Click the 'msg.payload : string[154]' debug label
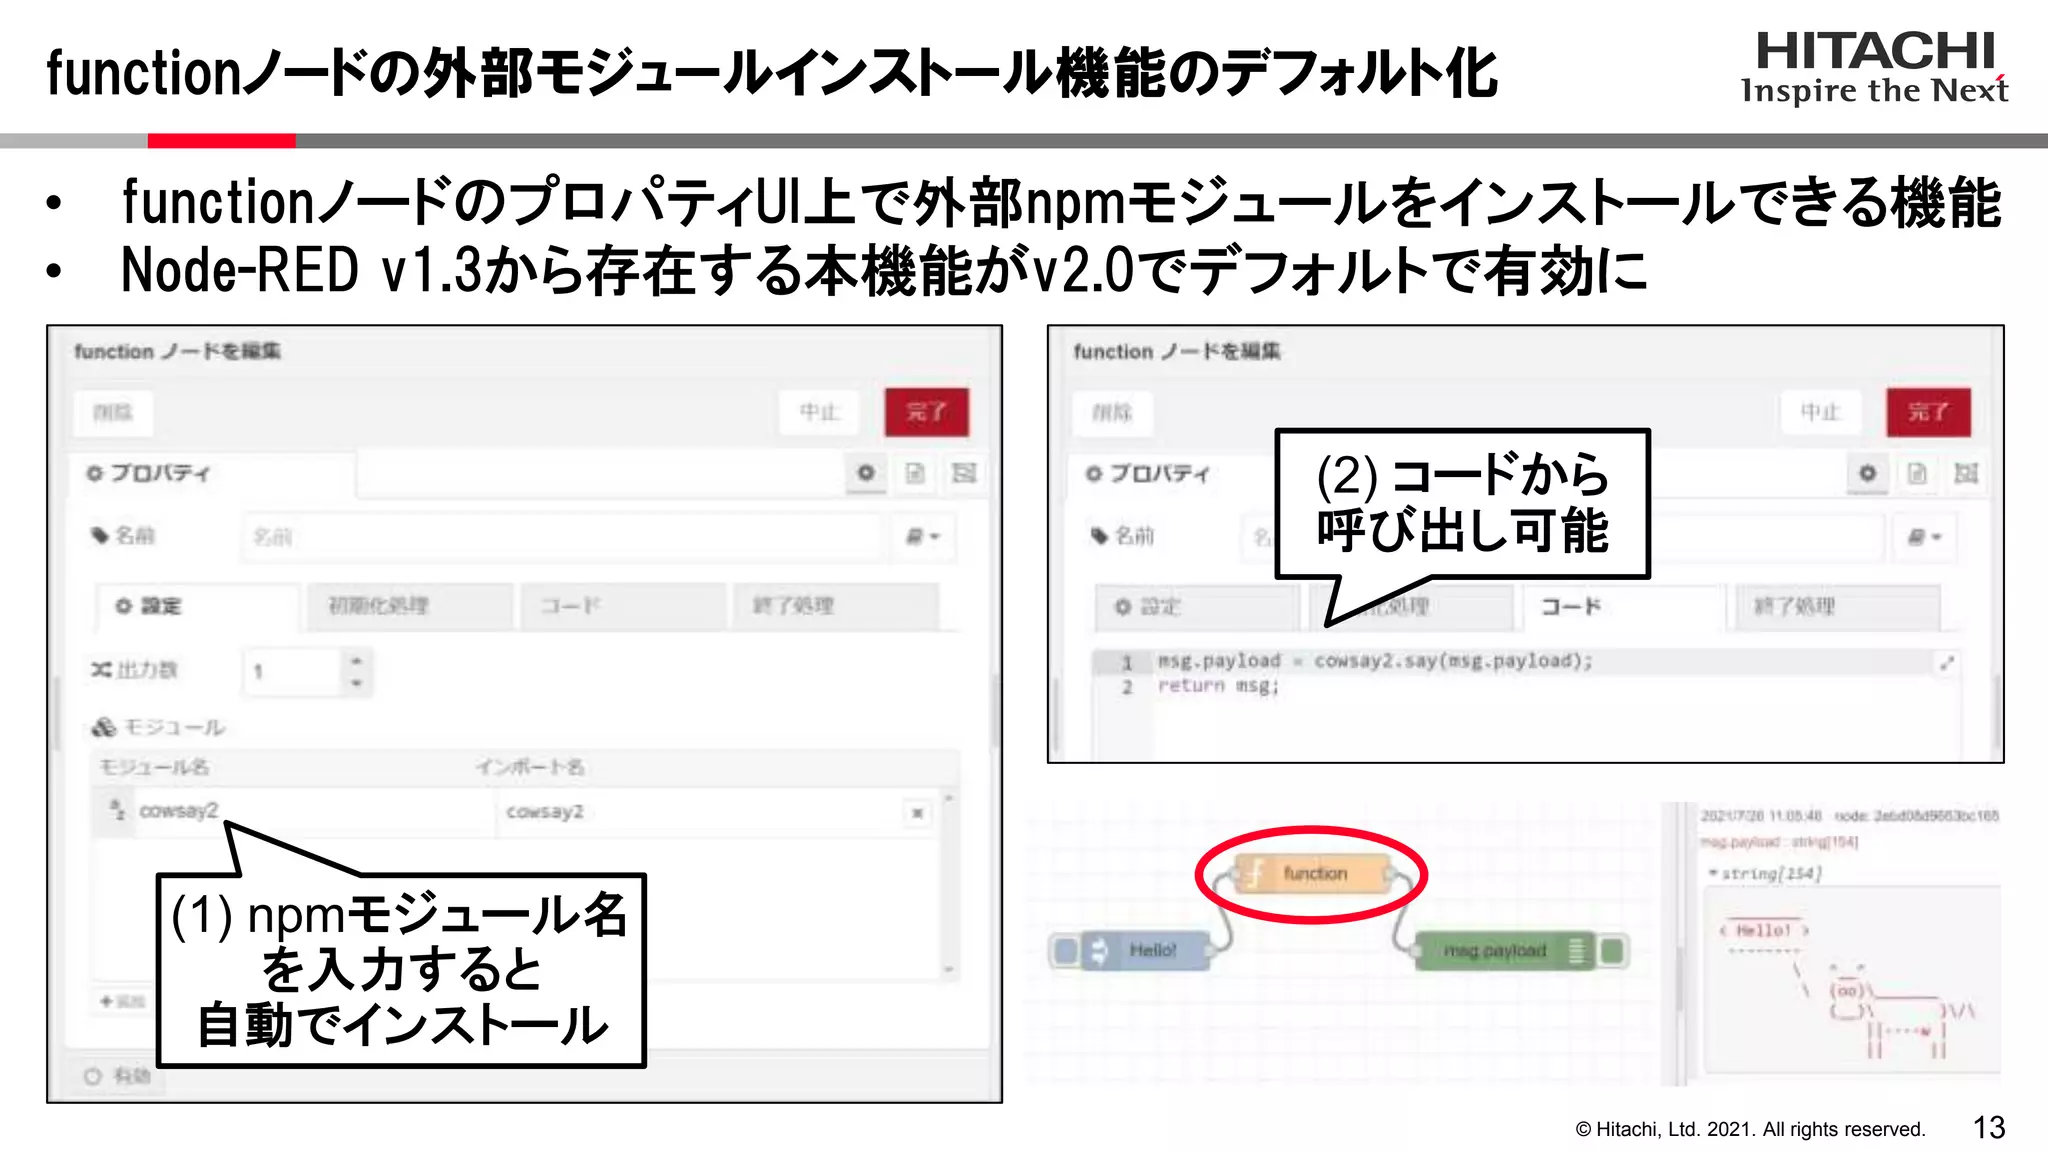The width and height of the screenshot is (2048, 1152). click(x=1779, y=843)
